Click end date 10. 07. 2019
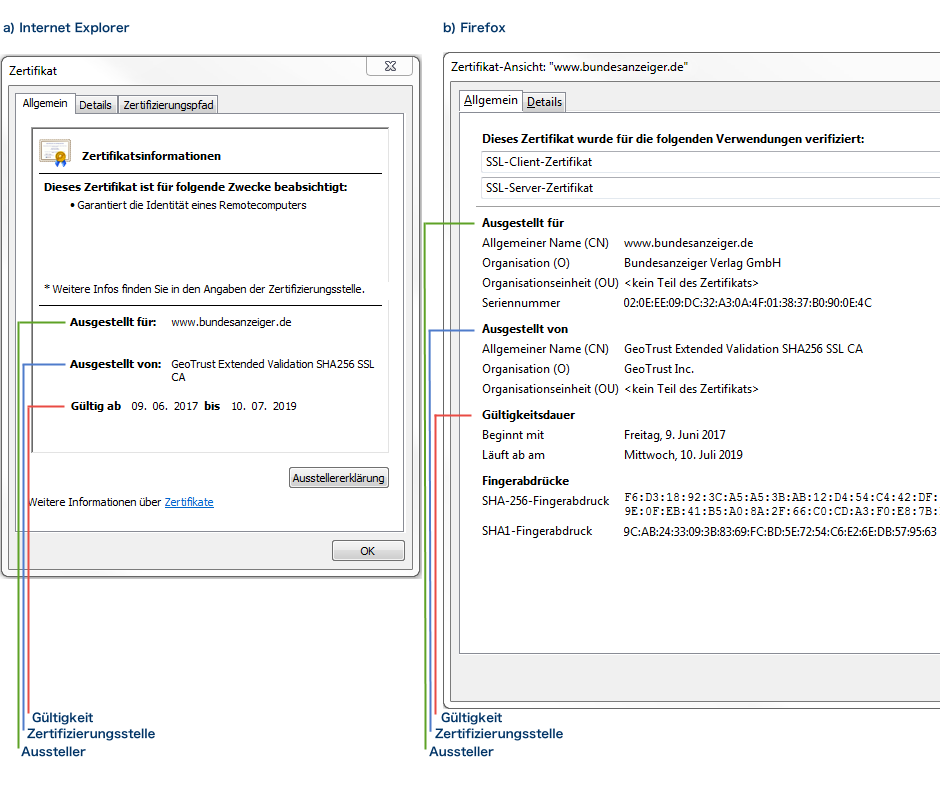 click(x=264, y=406)
